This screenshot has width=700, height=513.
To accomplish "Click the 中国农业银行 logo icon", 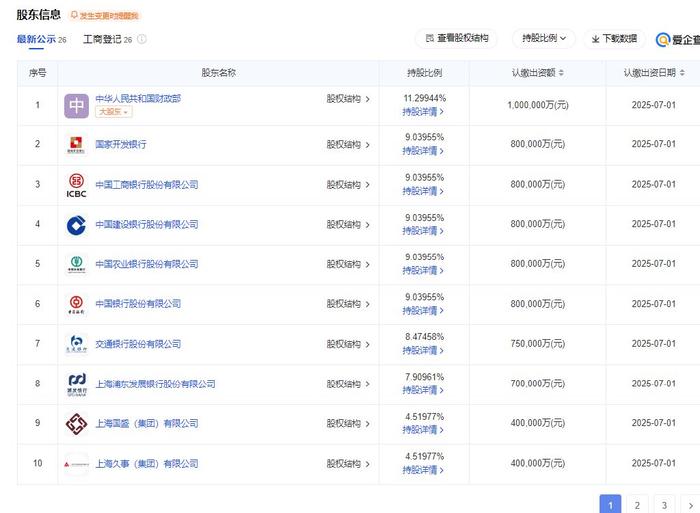I will coord(76,264).
